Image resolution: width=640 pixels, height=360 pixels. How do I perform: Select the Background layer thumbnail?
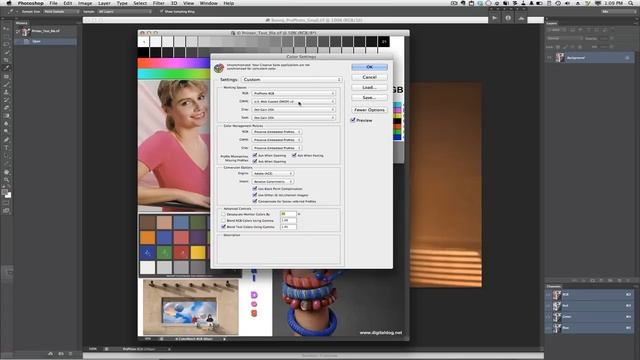point(560,58)
